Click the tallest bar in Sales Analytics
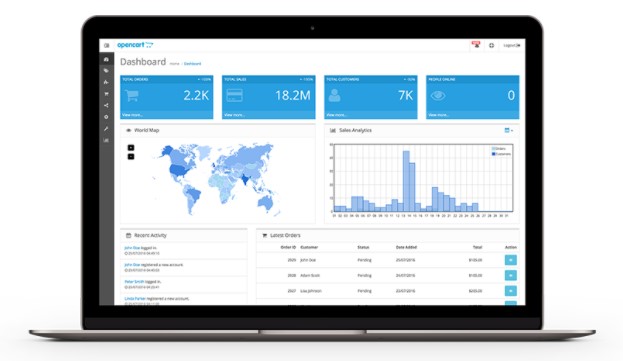The width and height of the screenshot is (623, 361). (x=406, y=181)
